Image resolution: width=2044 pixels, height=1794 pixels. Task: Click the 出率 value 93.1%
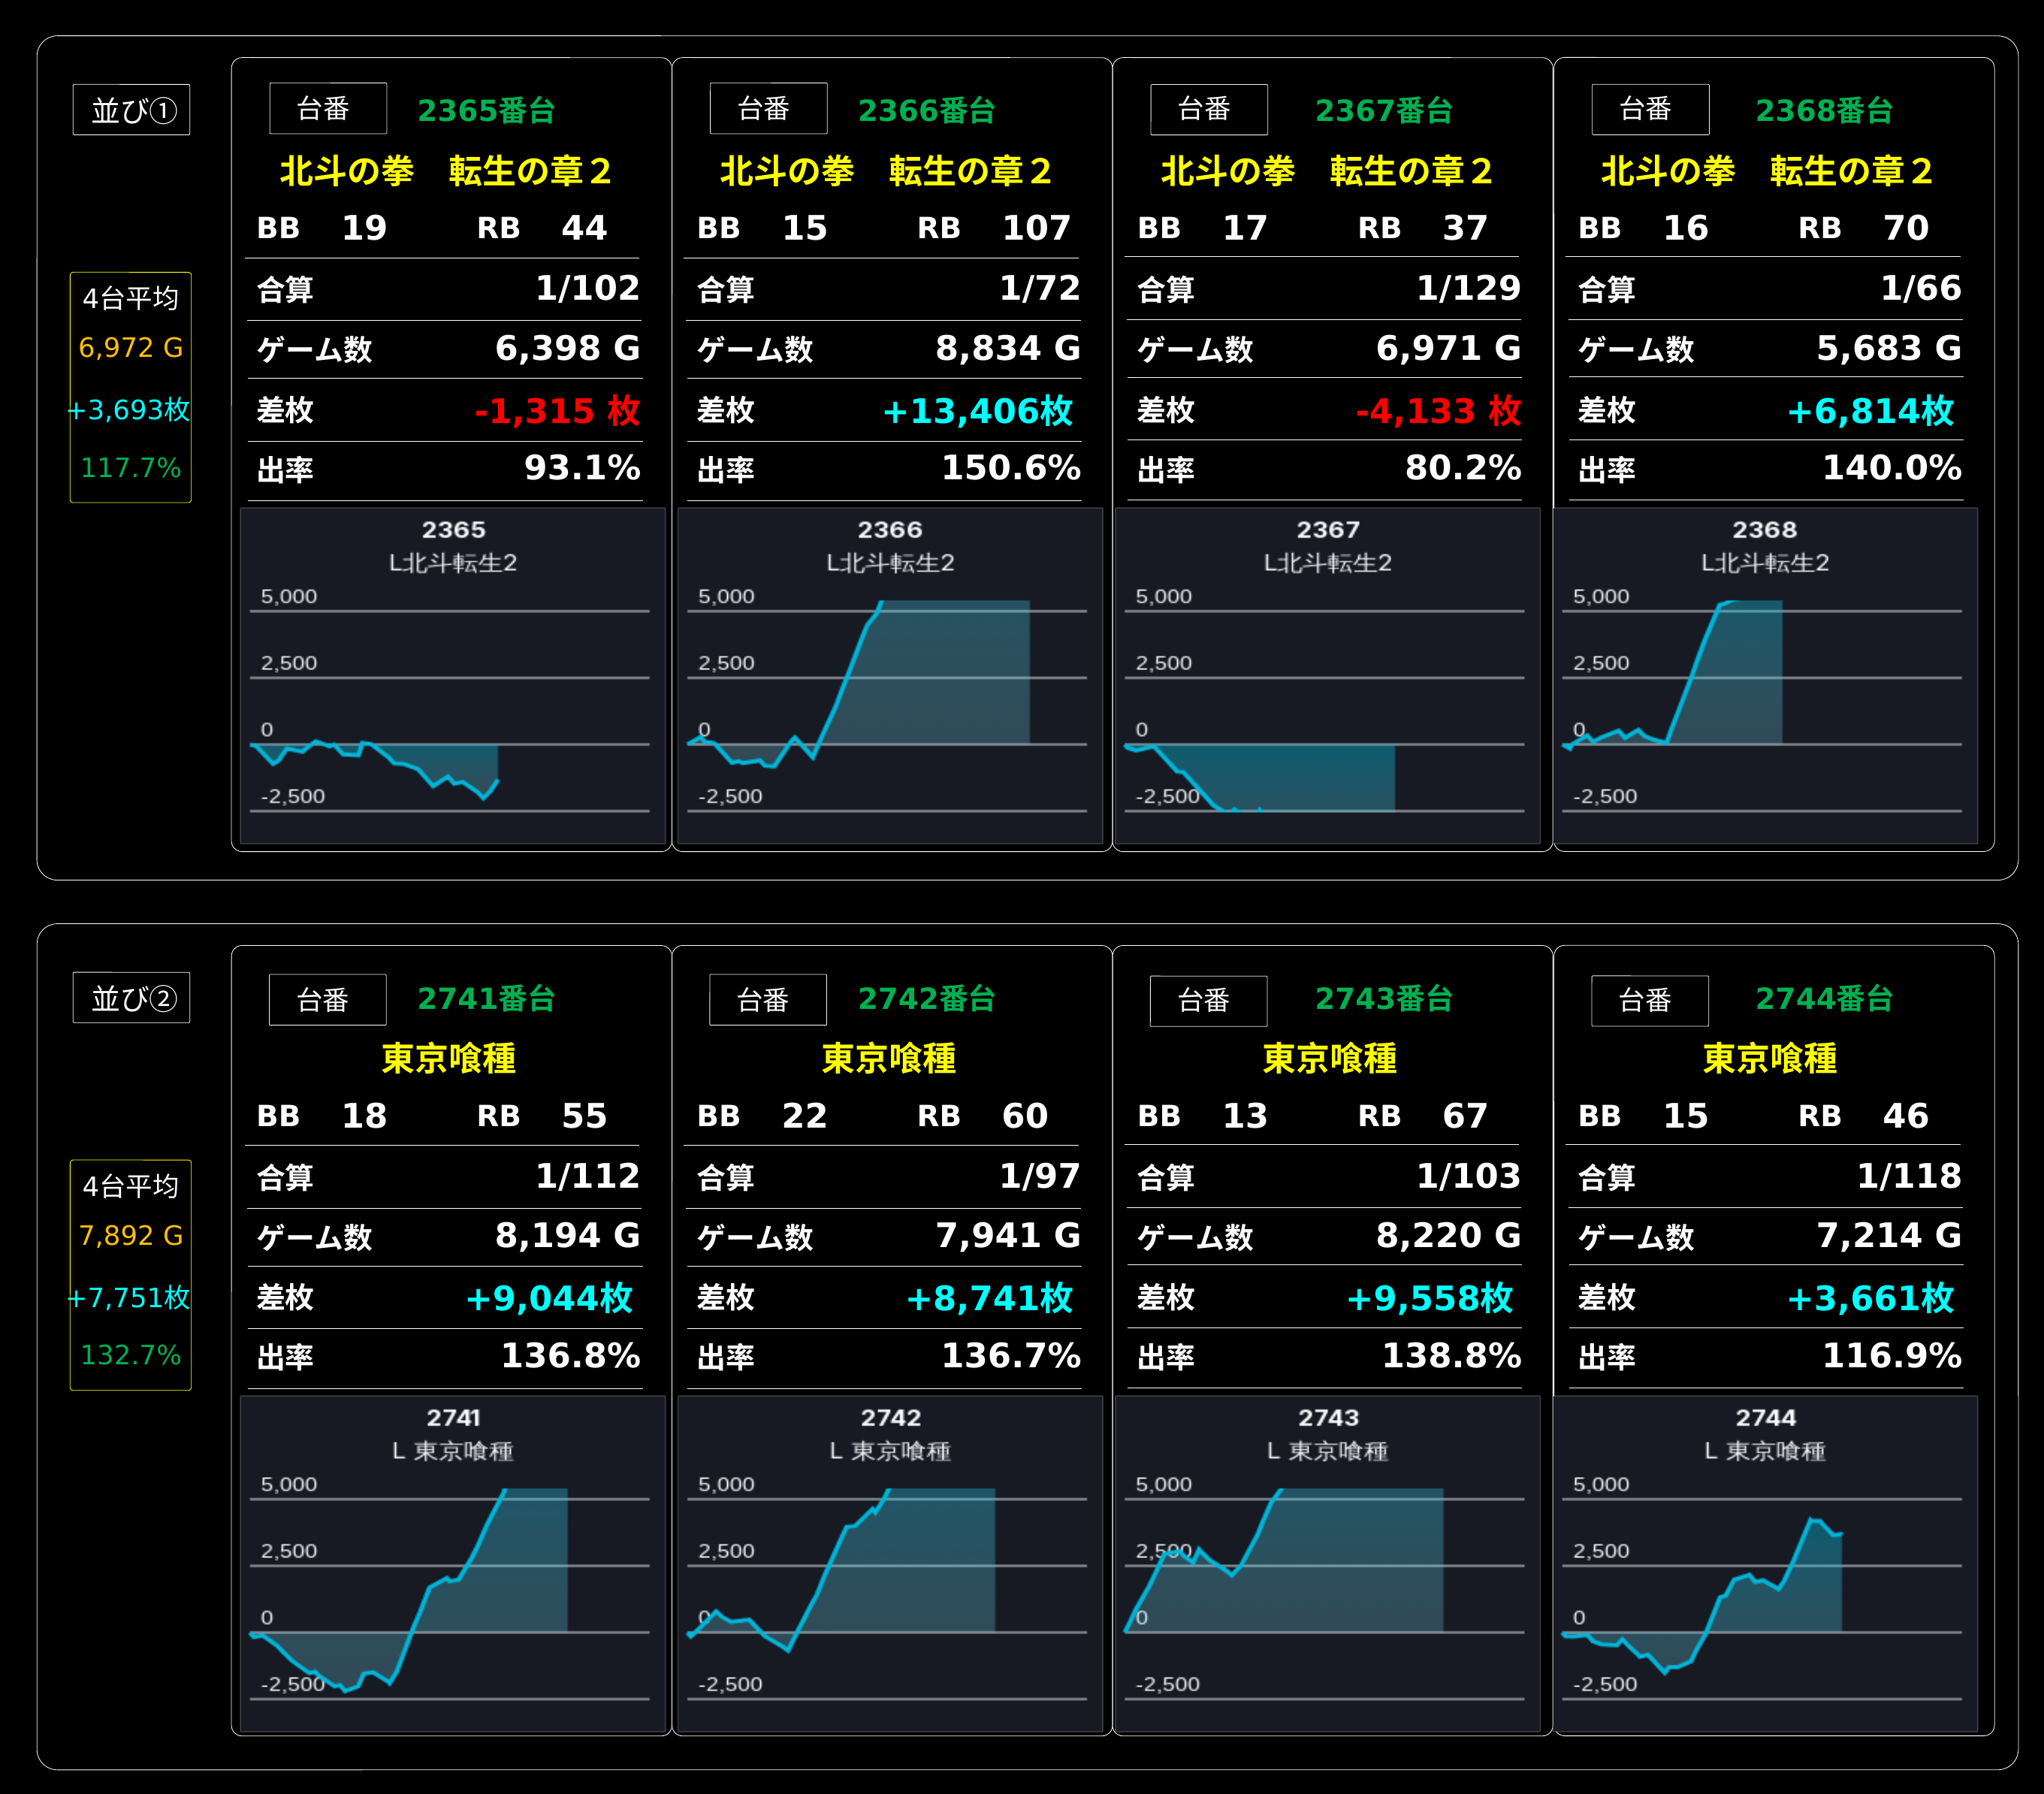(582, 468)
